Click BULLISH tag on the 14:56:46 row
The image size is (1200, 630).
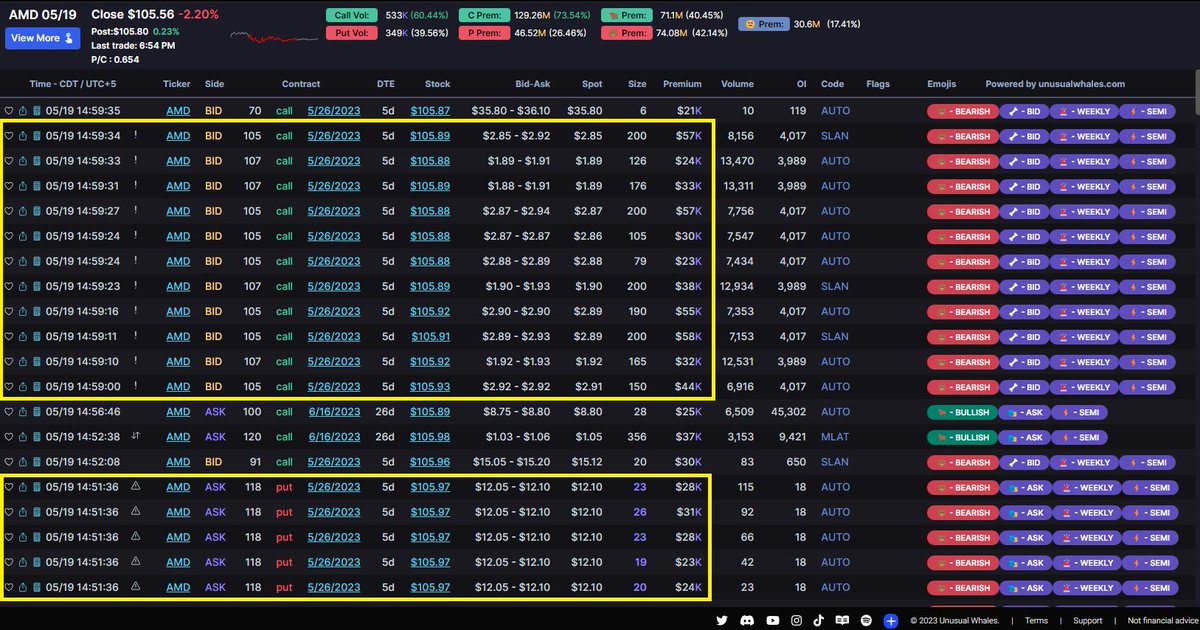point(962,412)
